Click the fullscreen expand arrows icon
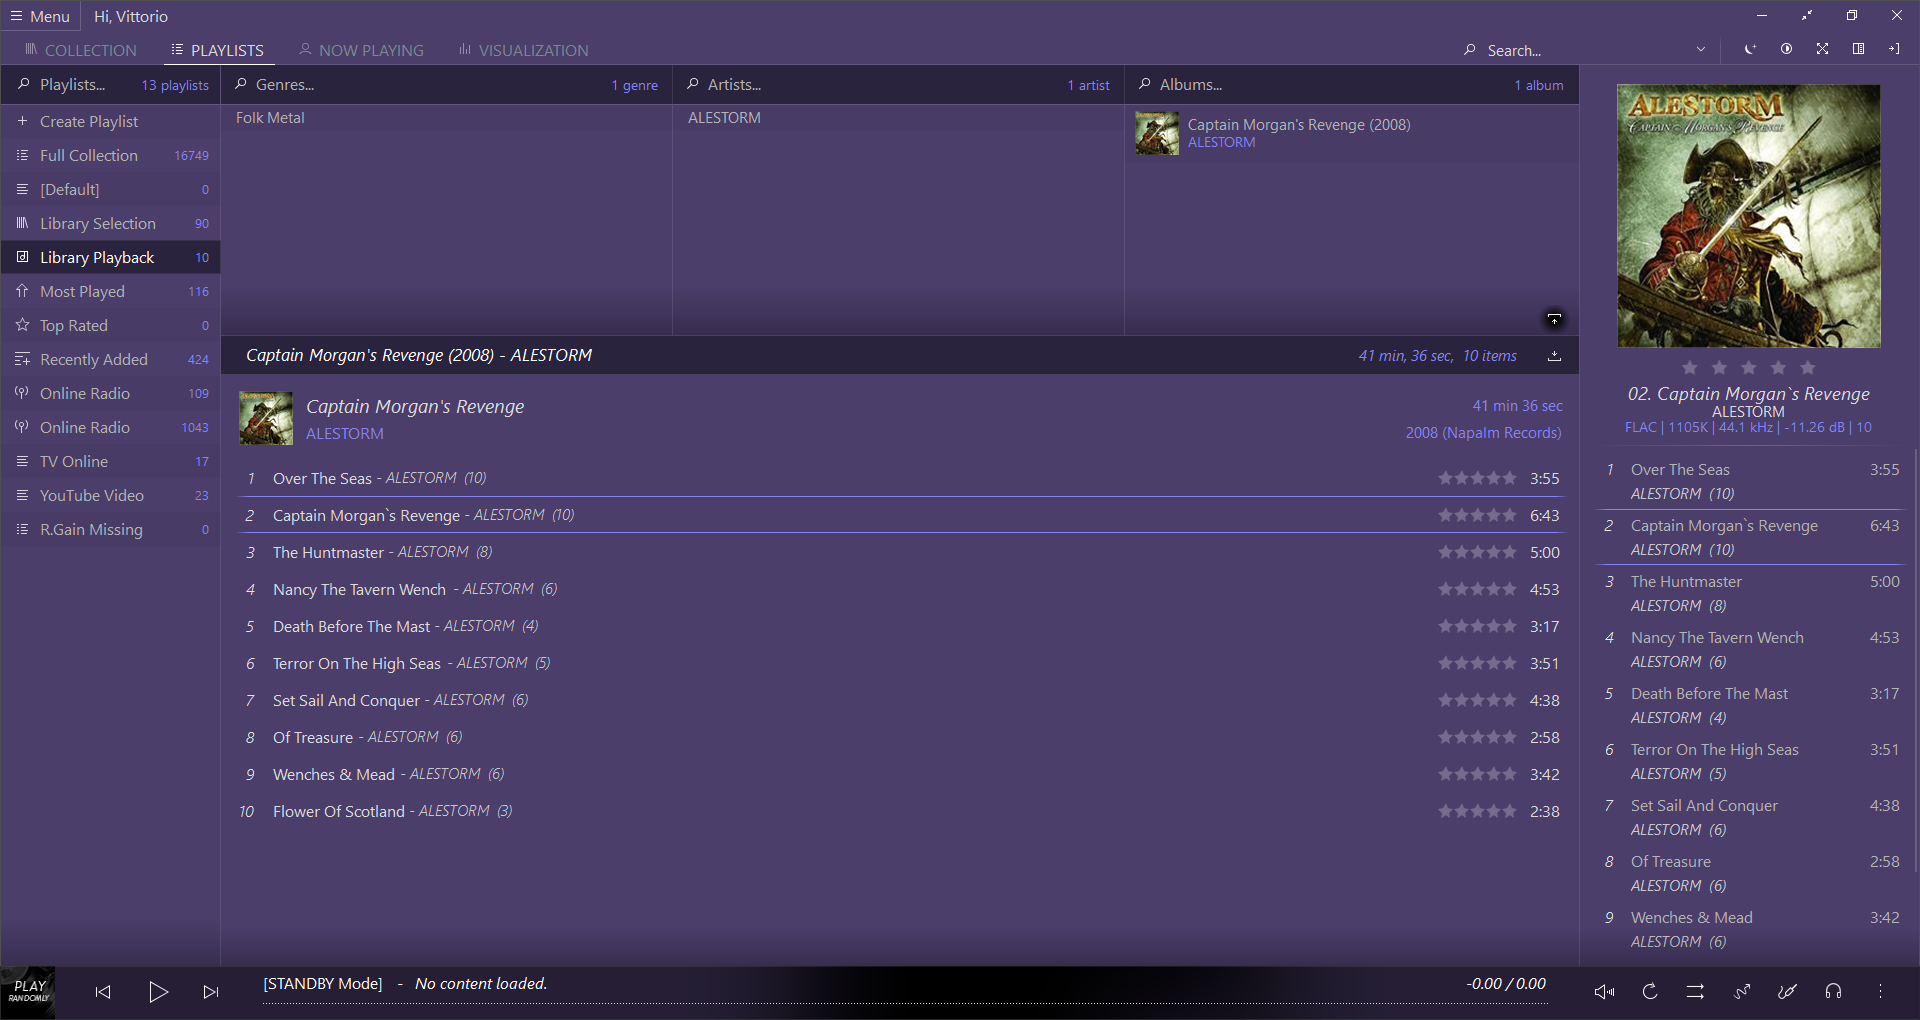This screenshot has width=1920, height=1020. tap(1823, 49)
